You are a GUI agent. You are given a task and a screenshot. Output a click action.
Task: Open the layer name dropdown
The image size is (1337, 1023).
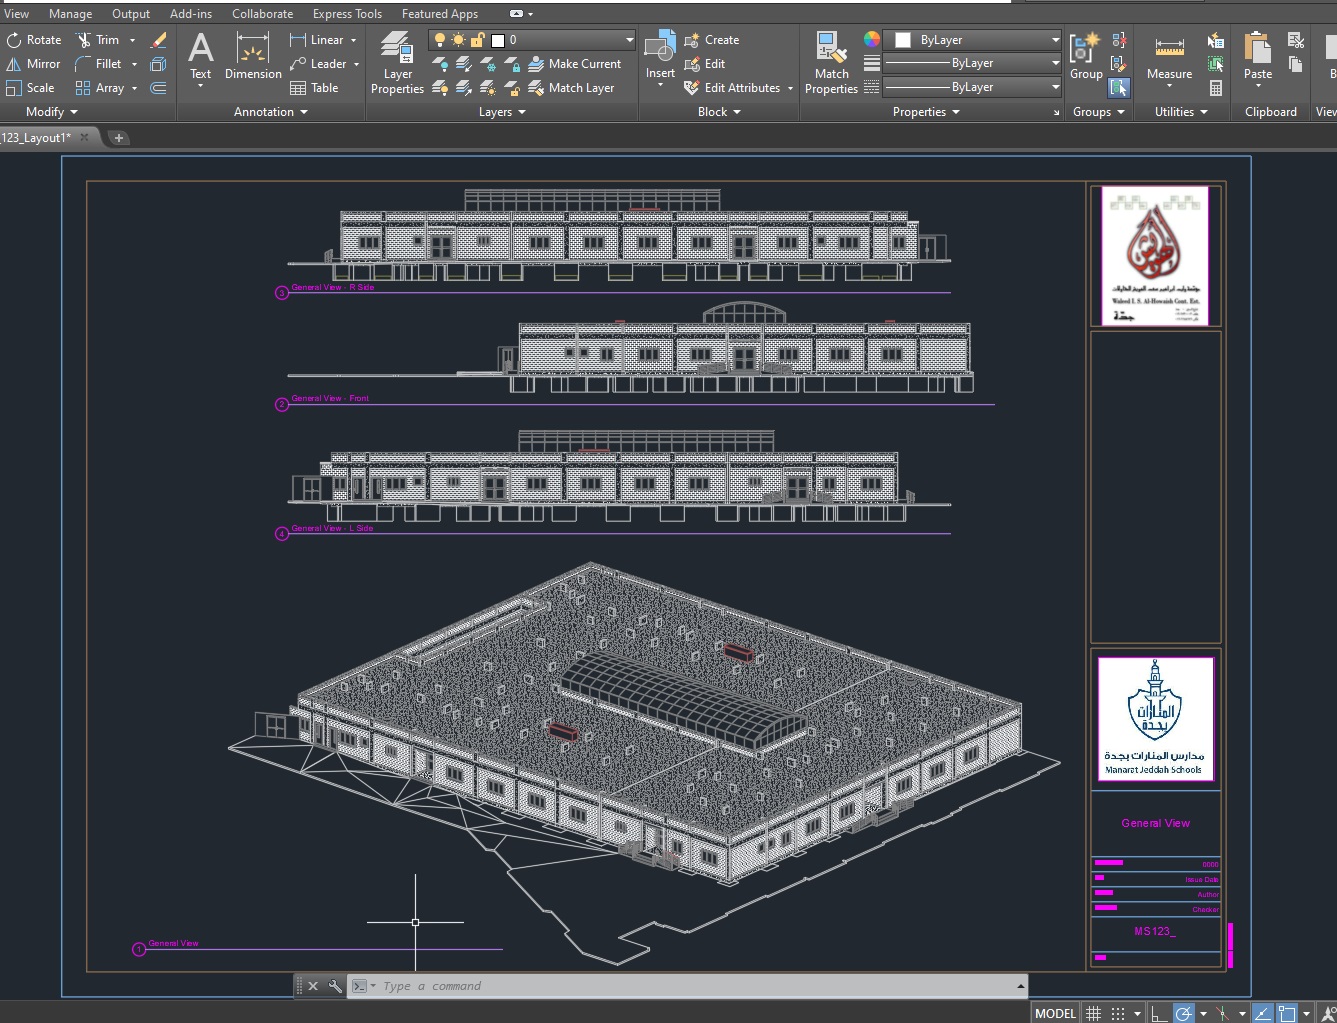pyautogui.click(x=629, y=40)
